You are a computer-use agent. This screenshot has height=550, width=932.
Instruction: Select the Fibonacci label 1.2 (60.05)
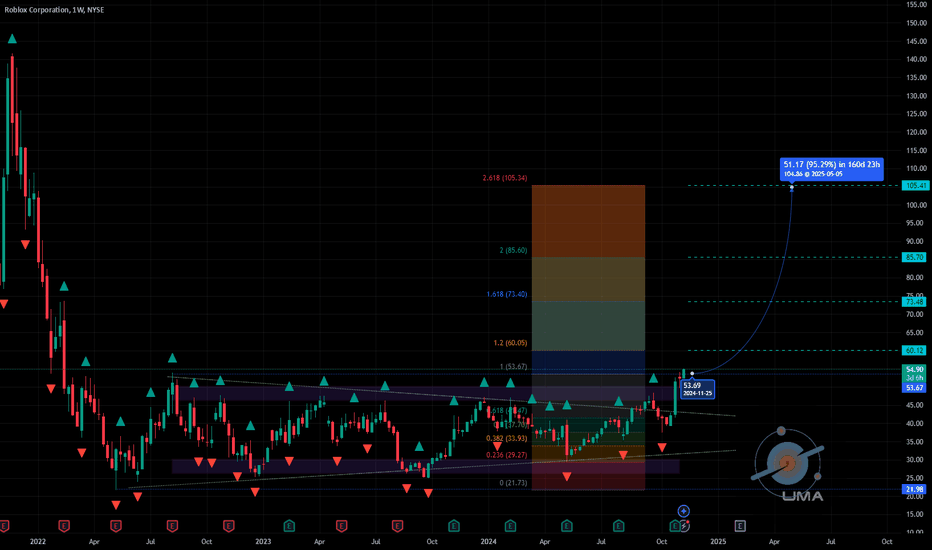point(510,342)
